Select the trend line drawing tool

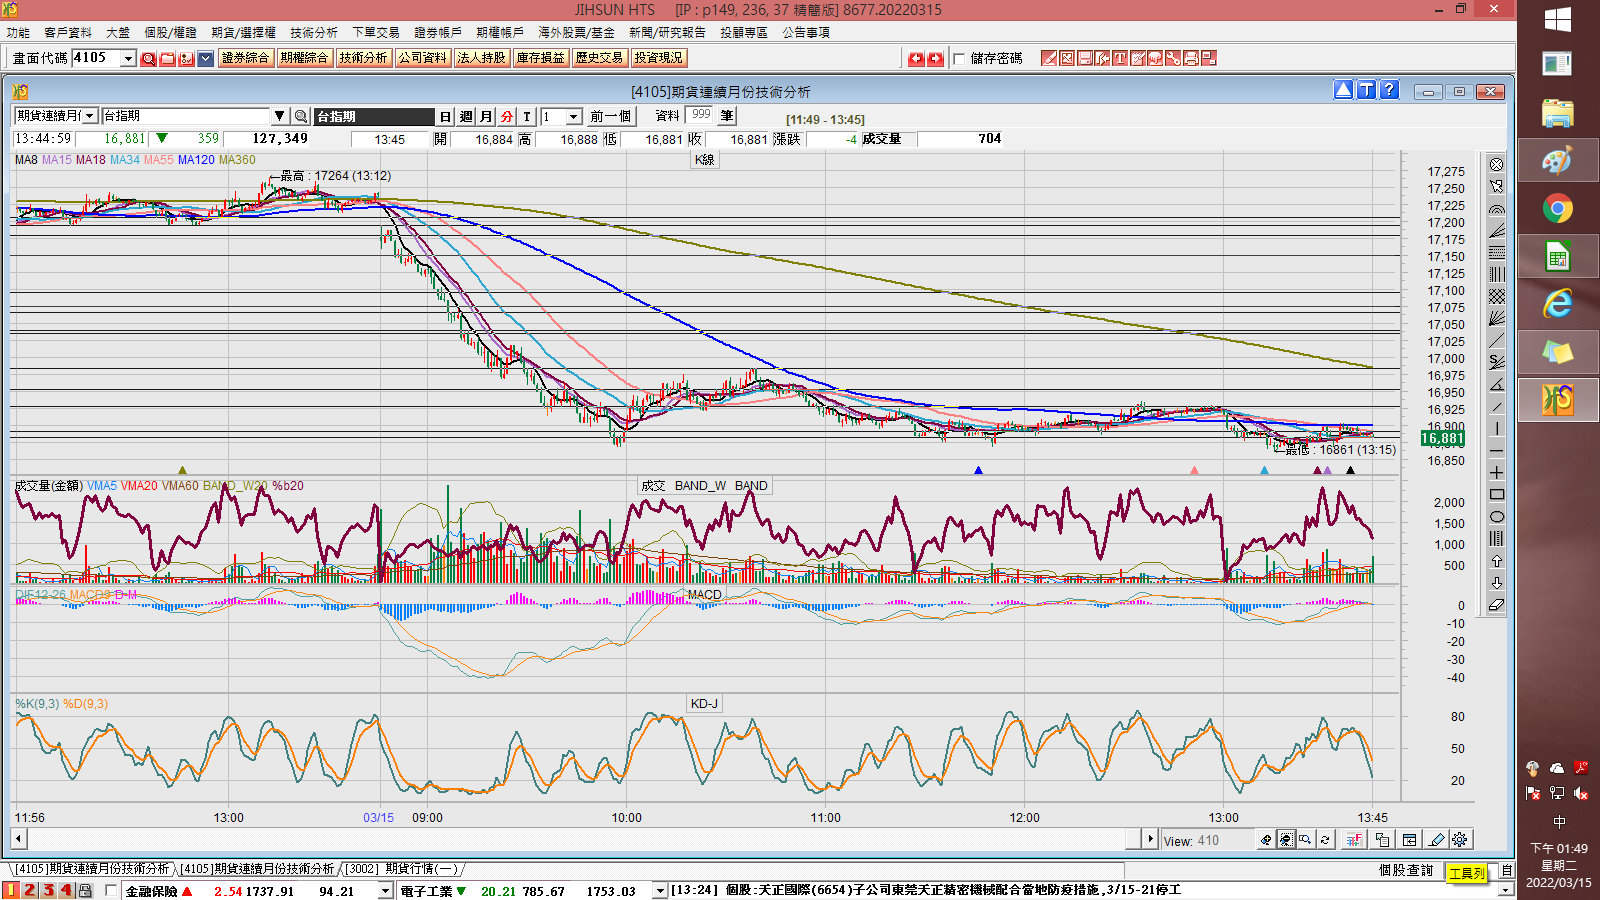1497,340
